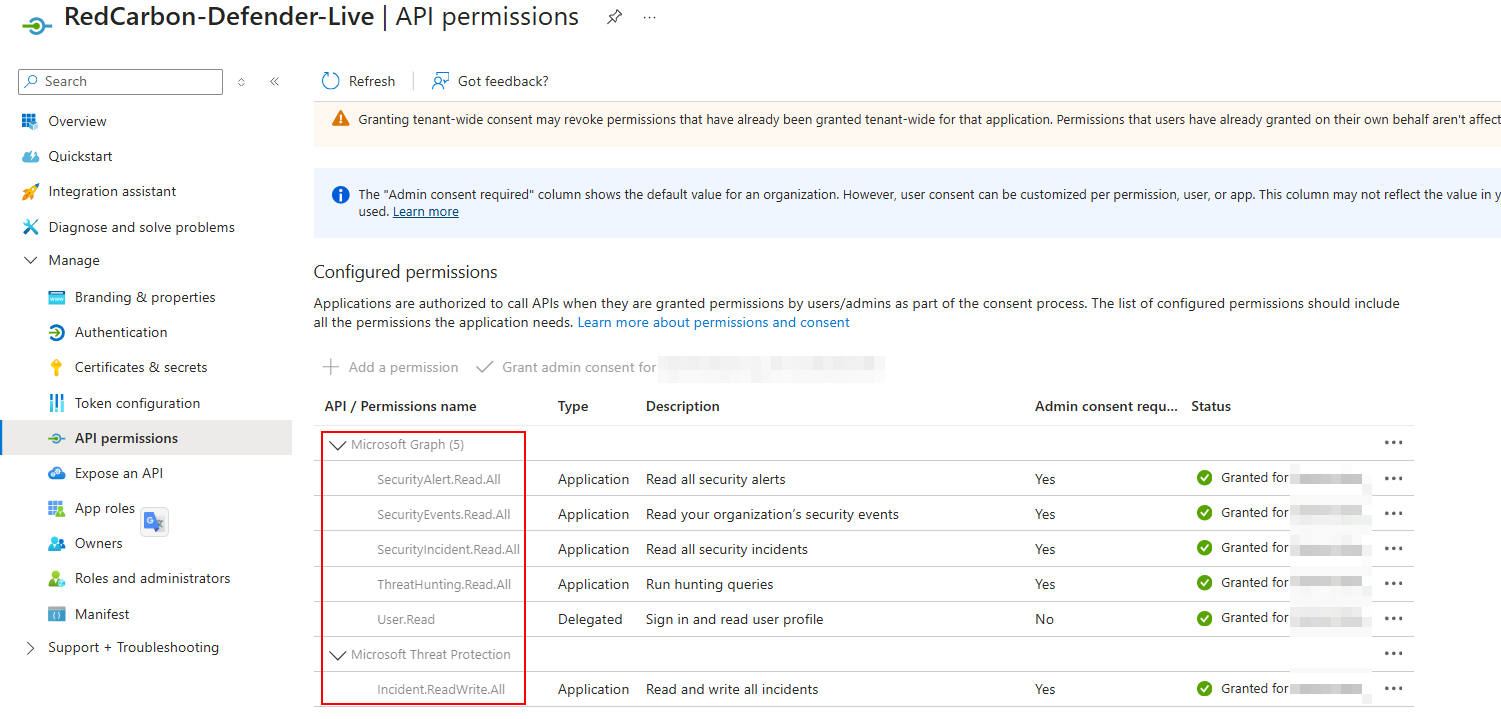Image resolution: width=1501 pixels, height=719 pixels.
Task: Open Learn more about permissions and consent
Action: 713,323
